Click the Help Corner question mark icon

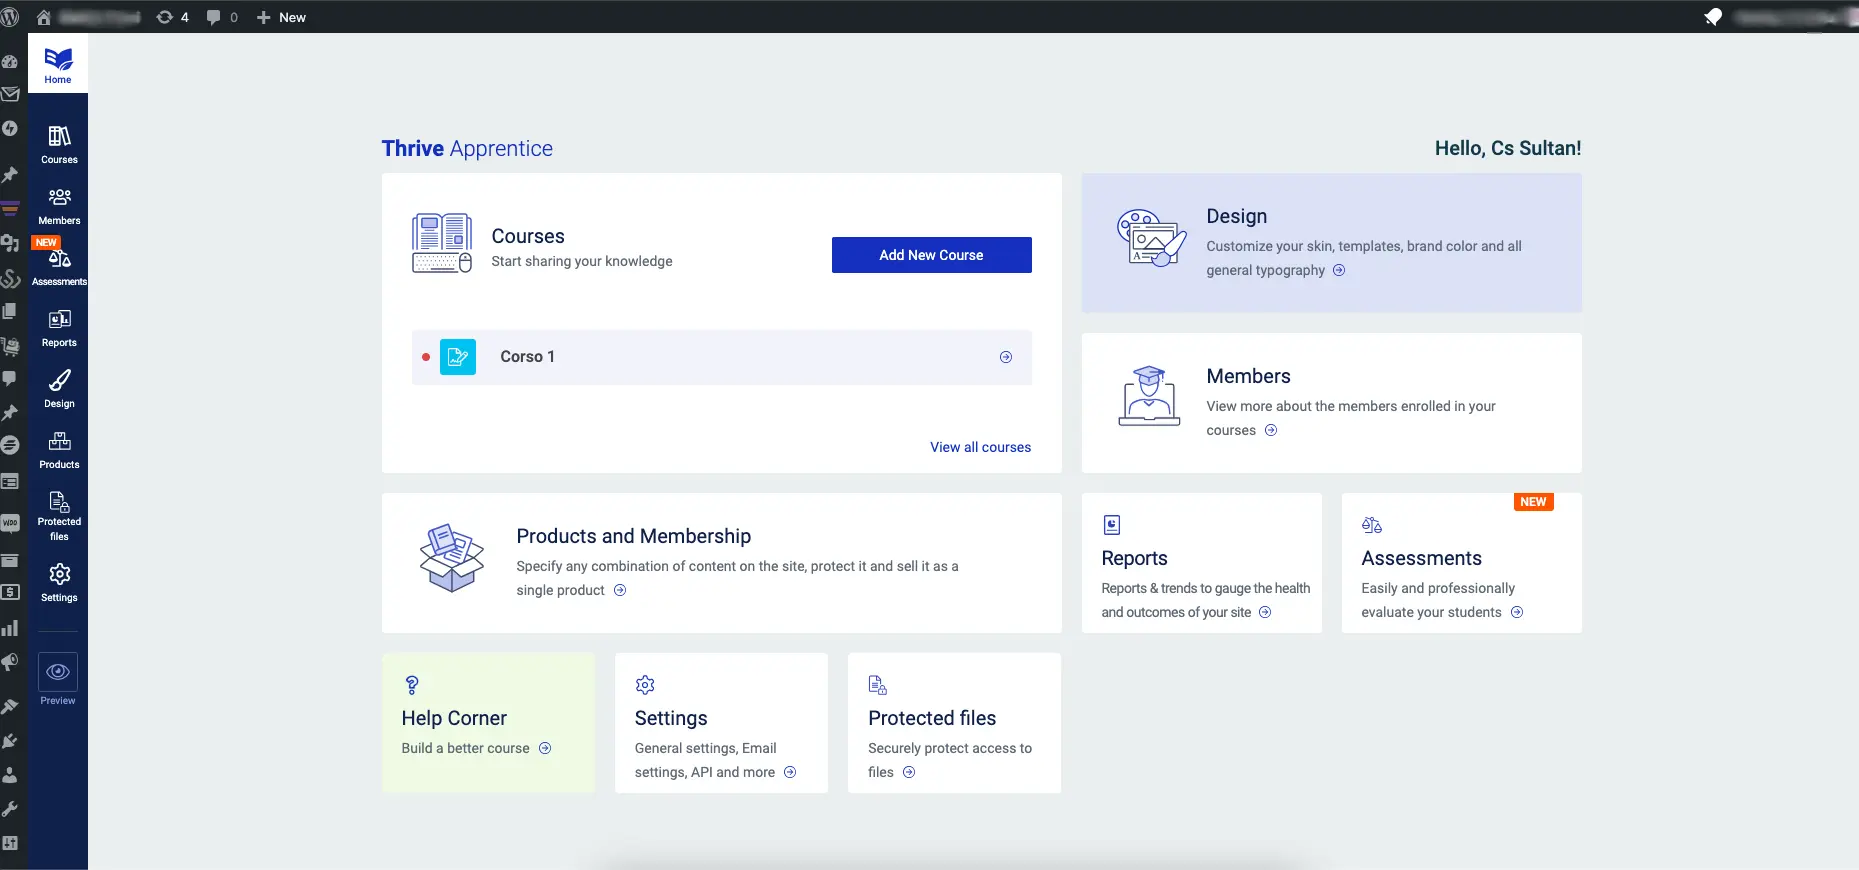coord(412,685)
